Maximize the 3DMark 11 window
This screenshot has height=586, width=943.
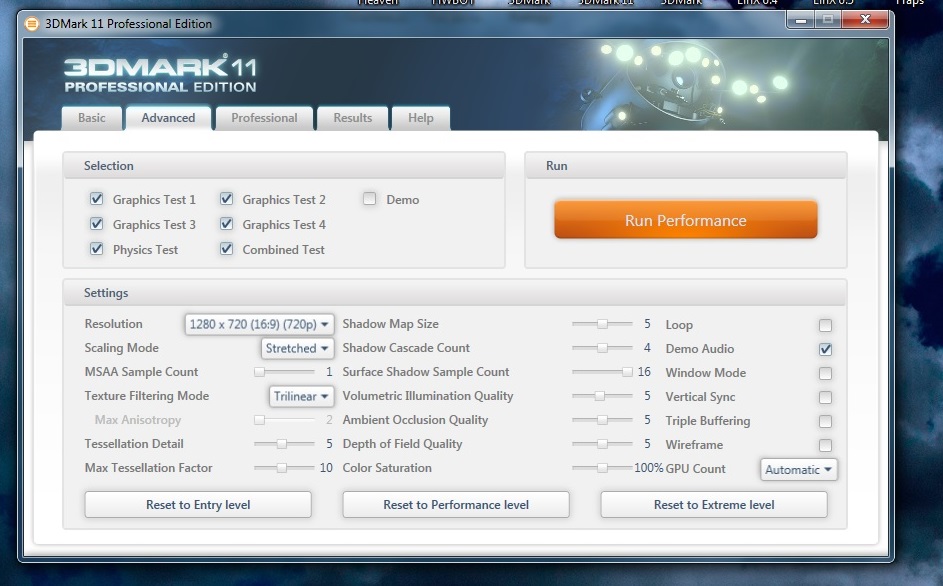(827, 20)
